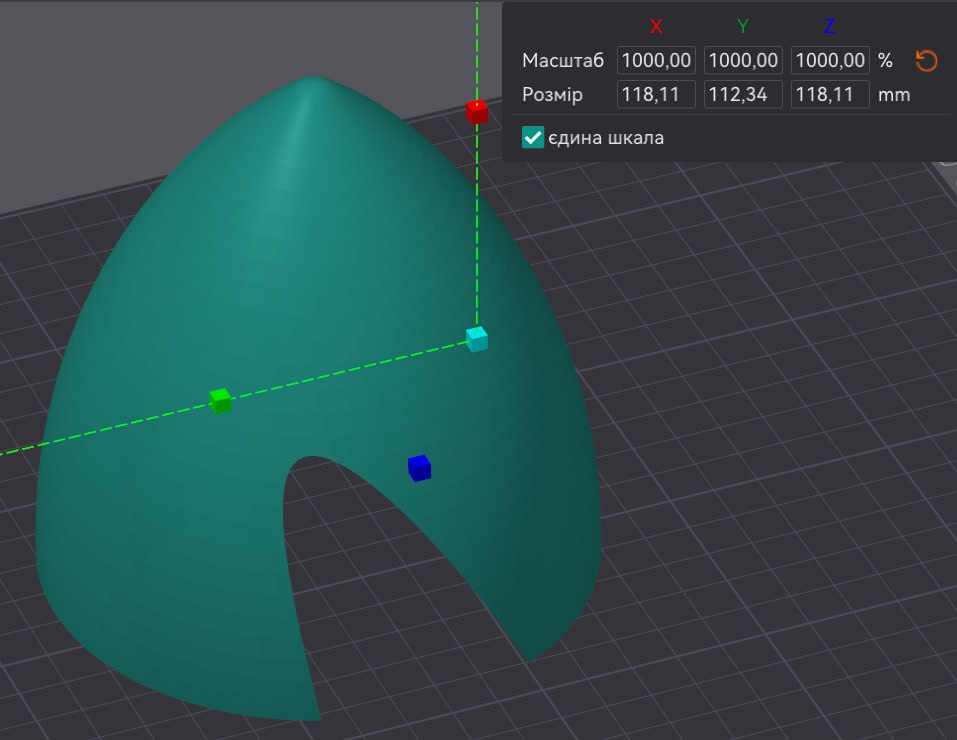Screen dimensions: 957x740
Task: Select the Розмір Y field showing 112,34
Action: click(x=742, y=95)
